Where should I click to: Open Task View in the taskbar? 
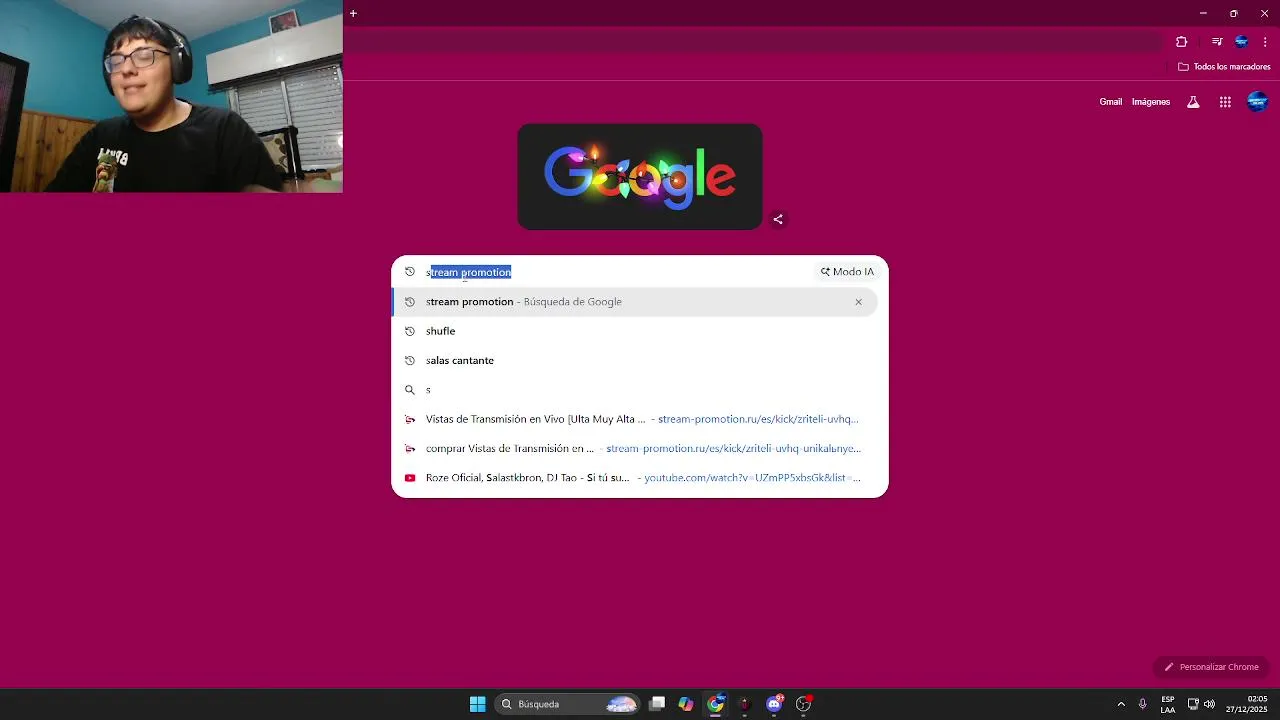(657, 704)
